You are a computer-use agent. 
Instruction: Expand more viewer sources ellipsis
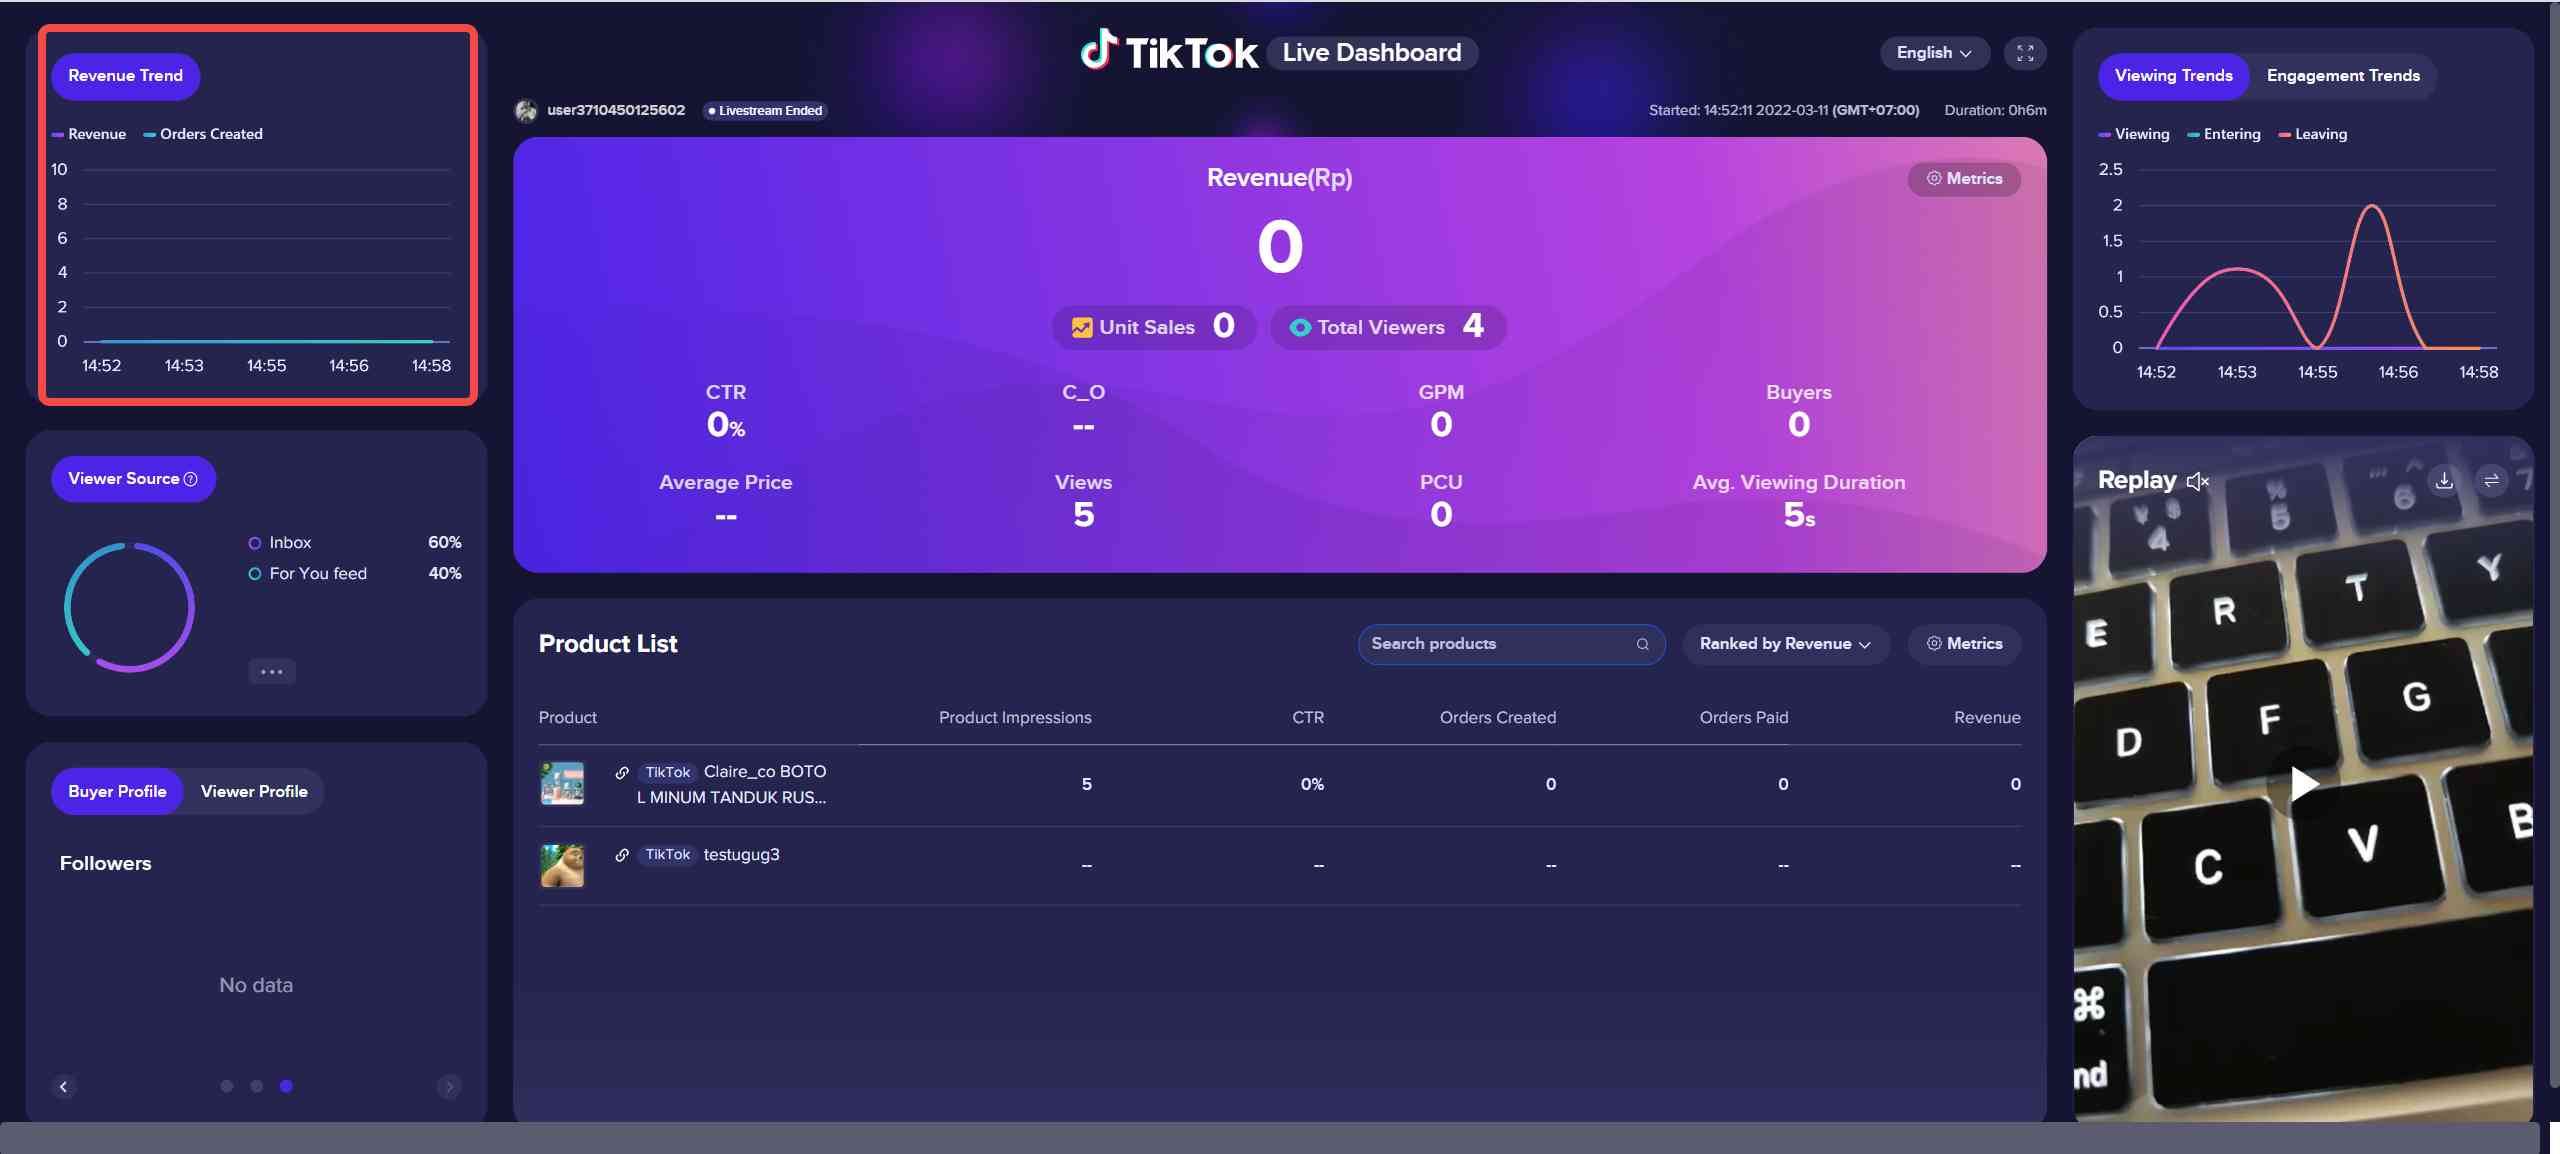click(x=272, y=672)
